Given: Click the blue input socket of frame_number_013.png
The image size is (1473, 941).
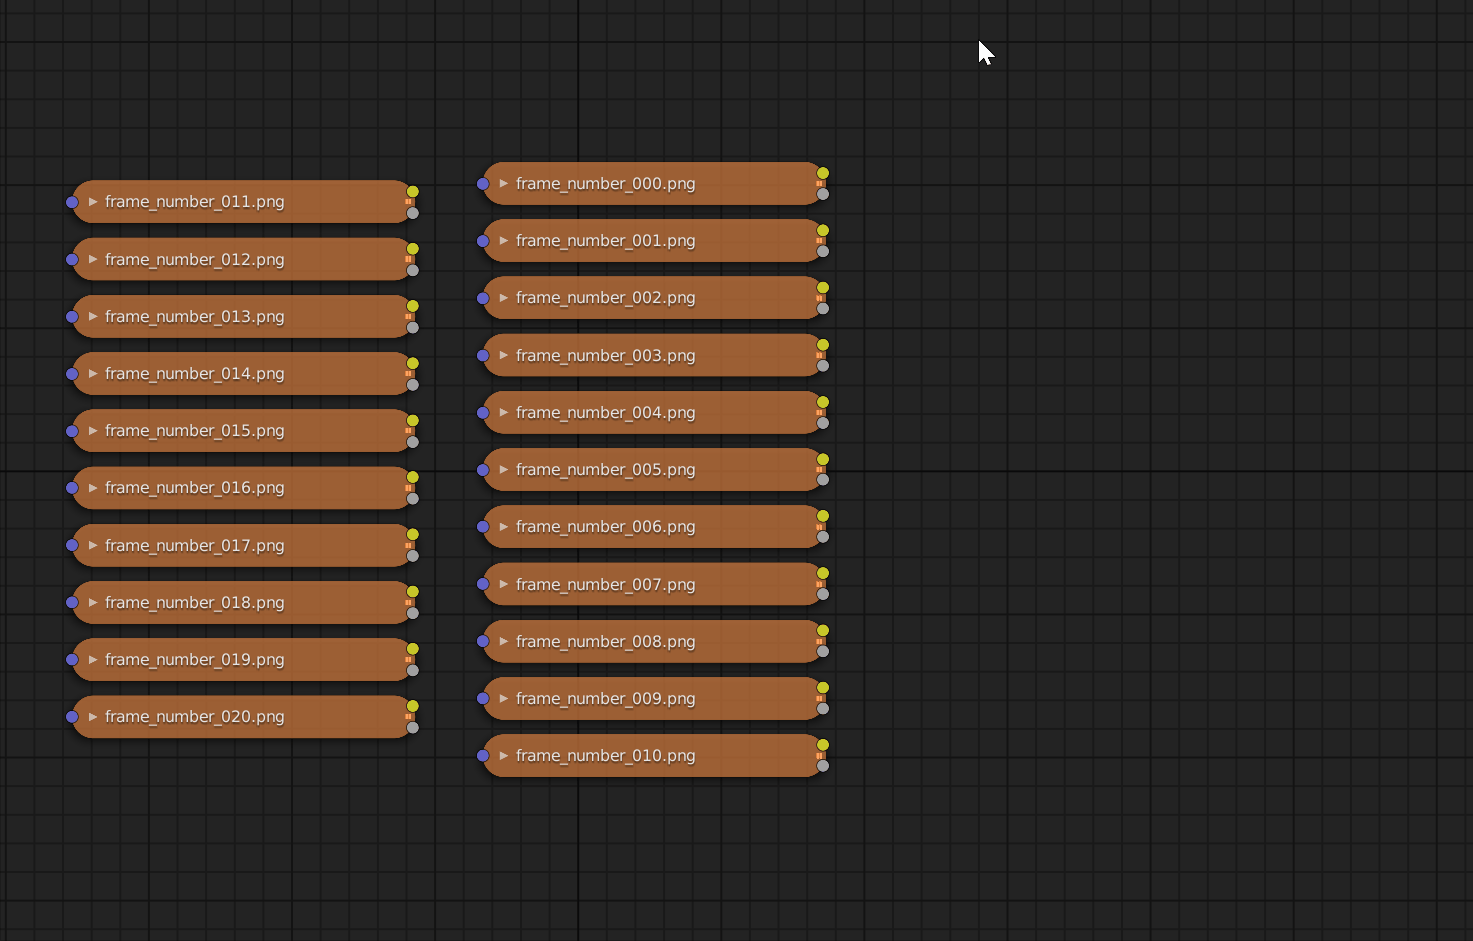Looking at the screenshot, I should [x=72, y=317].
